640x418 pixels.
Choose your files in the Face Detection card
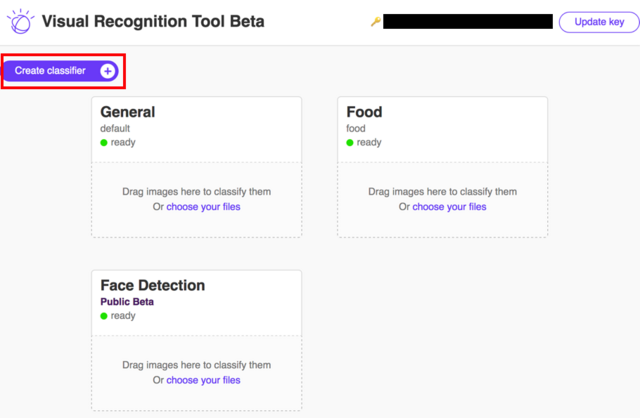coord(203,380)
